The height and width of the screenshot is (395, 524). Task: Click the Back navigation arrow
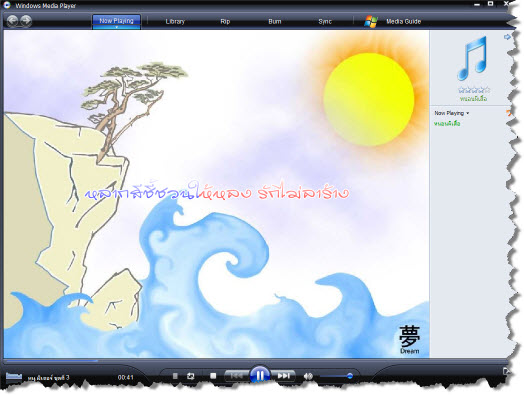pos(12,21)
